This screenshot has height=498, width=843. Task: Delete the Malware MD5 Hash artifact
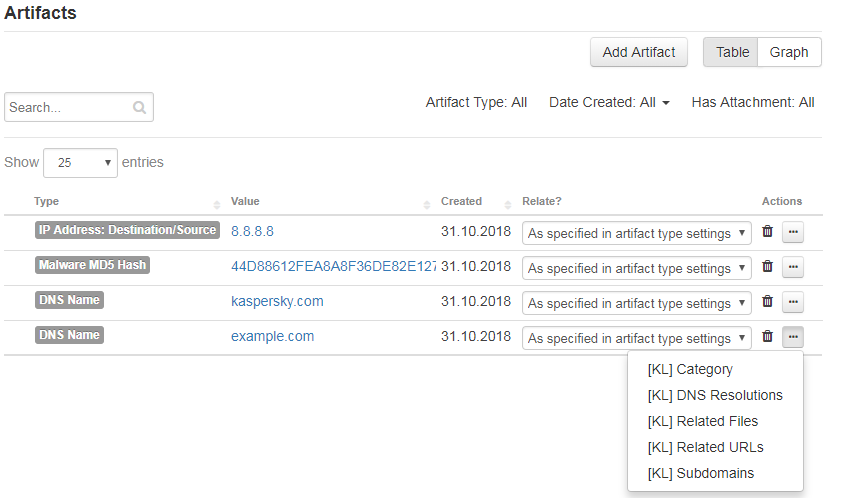point(767,266)
